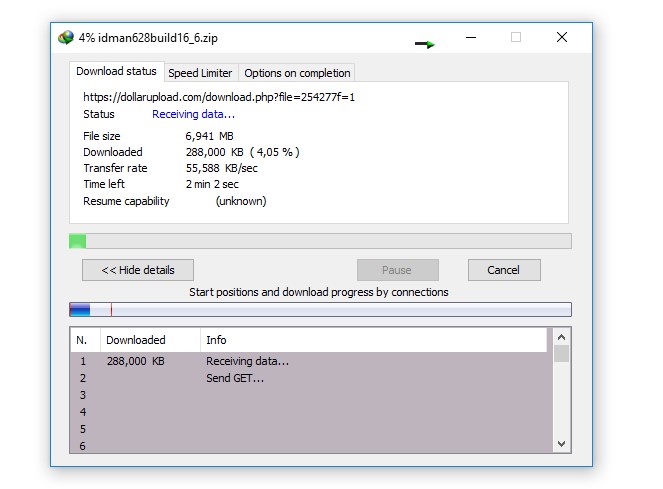Close the download window
The height and width of the screenshot is (489, 663).
point(562,38)
